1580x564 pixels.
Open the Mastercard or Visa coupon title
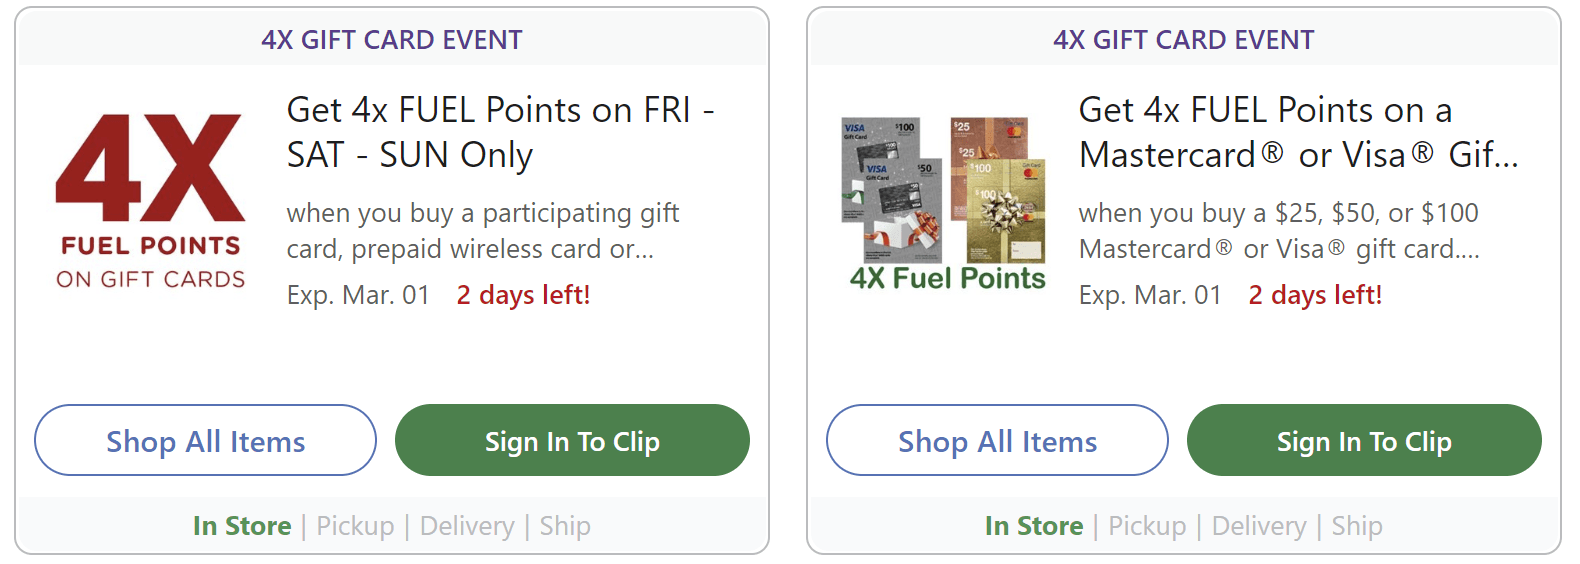click(x=1298, y=132)
